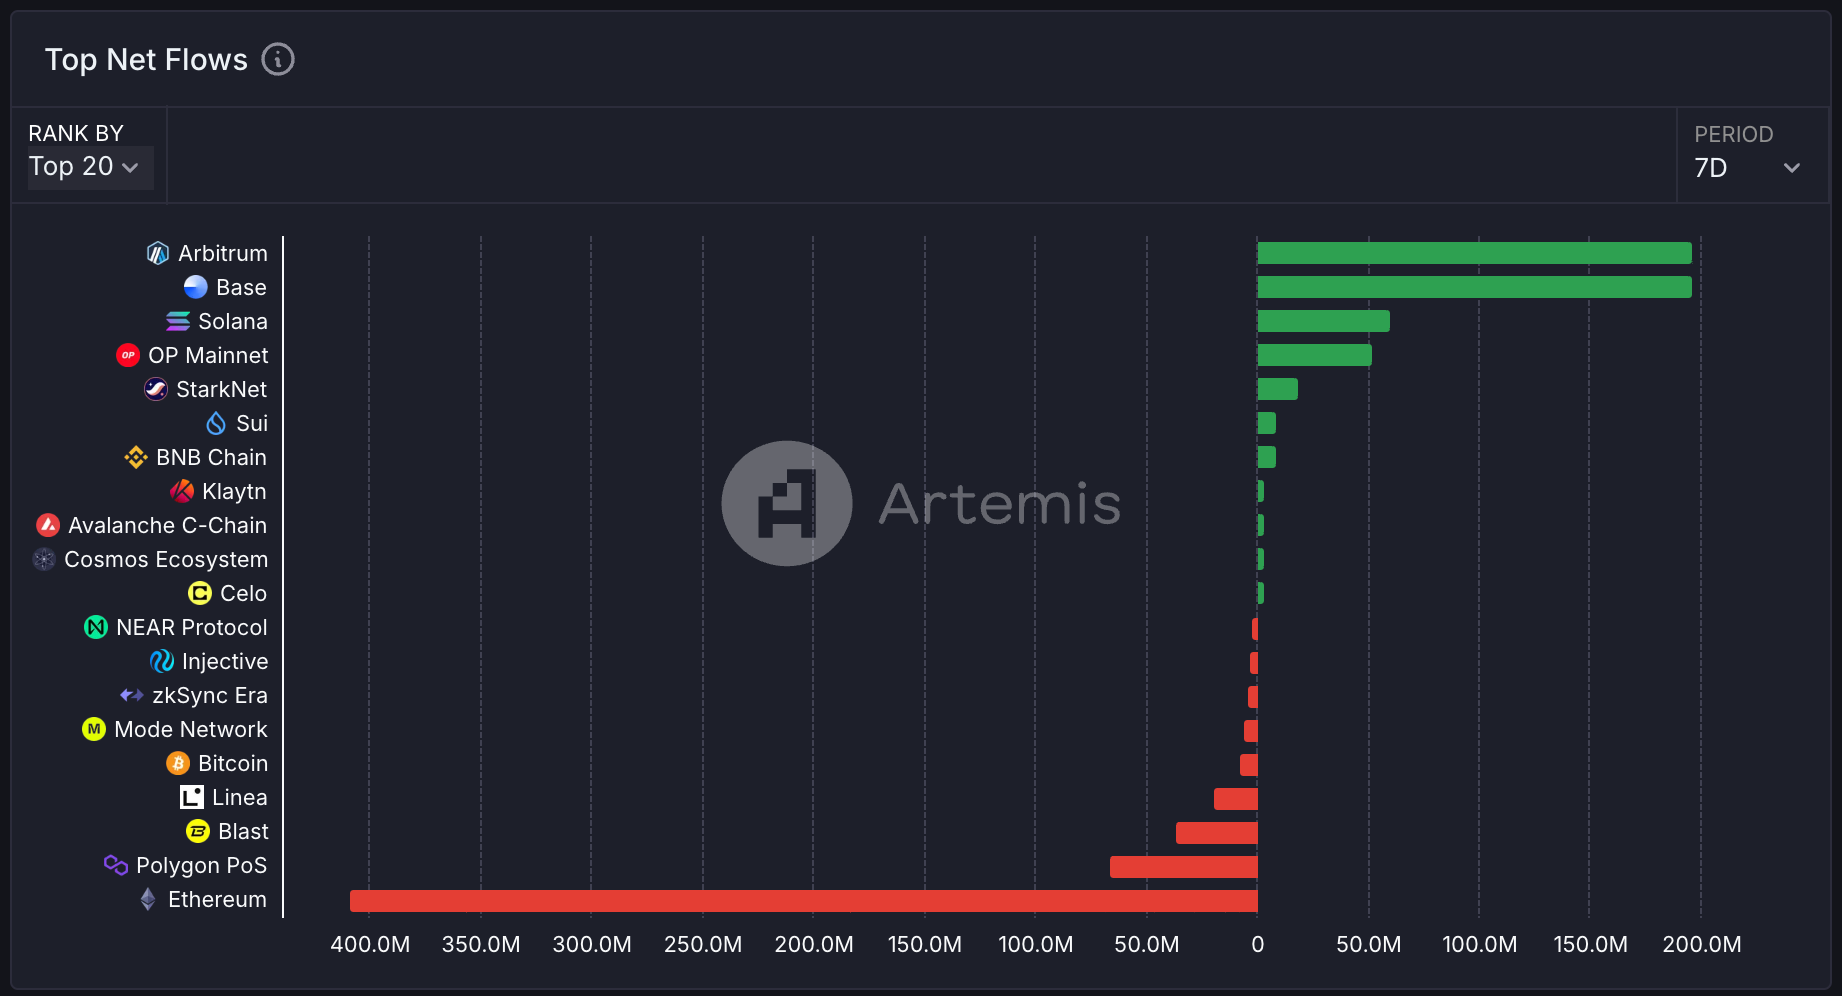
Task: Click the NEAR Protocol label text
Action: coord(192,627)
